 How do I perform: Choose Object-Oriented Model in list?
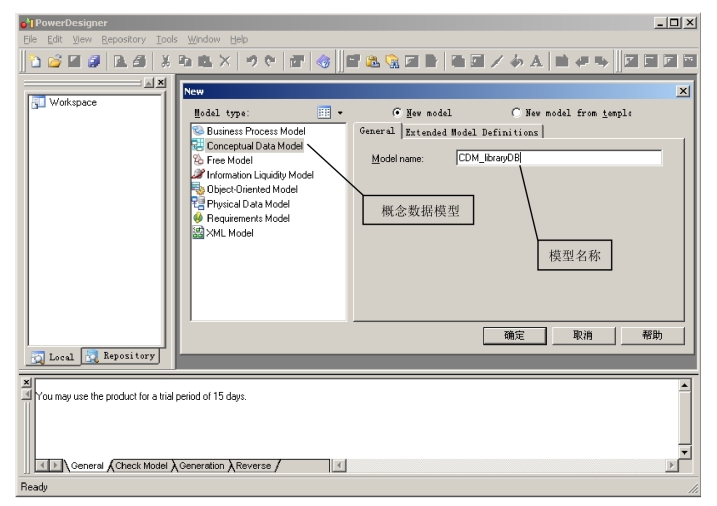click(252, 189)
